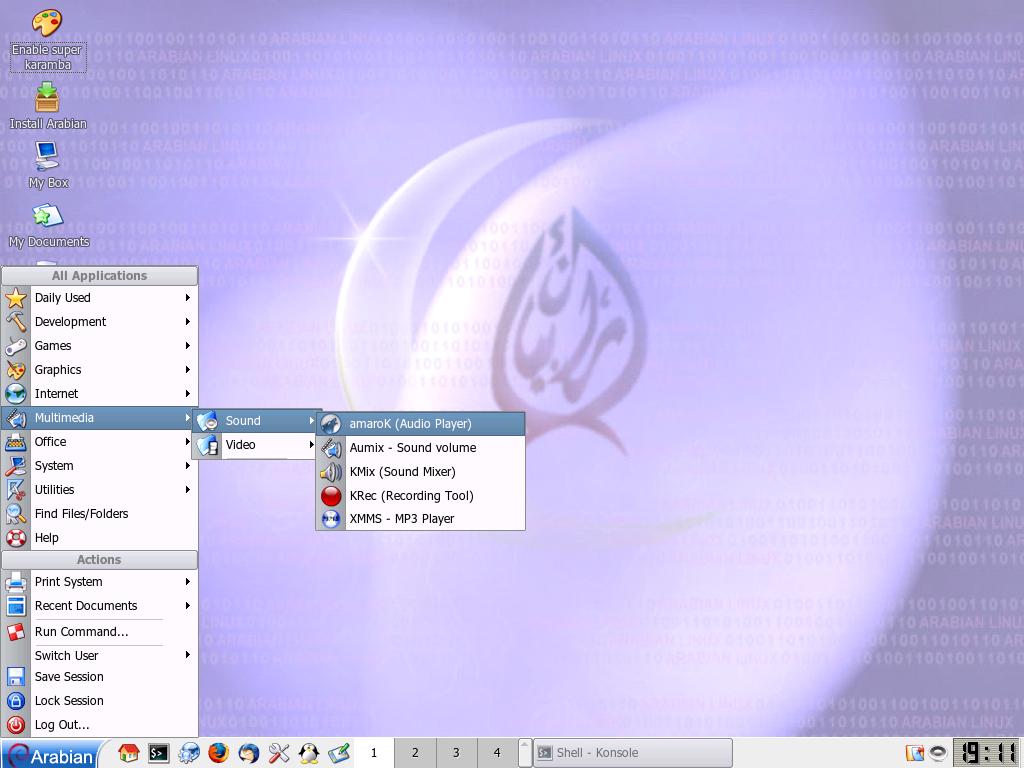Screen dimensions: 1024x768
Task: Expand the Graphics submenu
Action: 99,370
